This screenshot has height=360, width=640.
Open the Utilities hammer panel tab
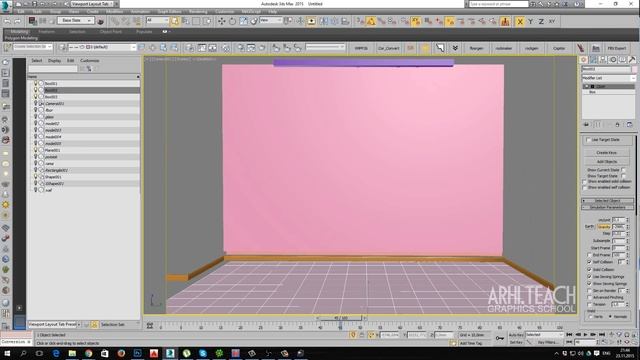(x=632, y=60)
